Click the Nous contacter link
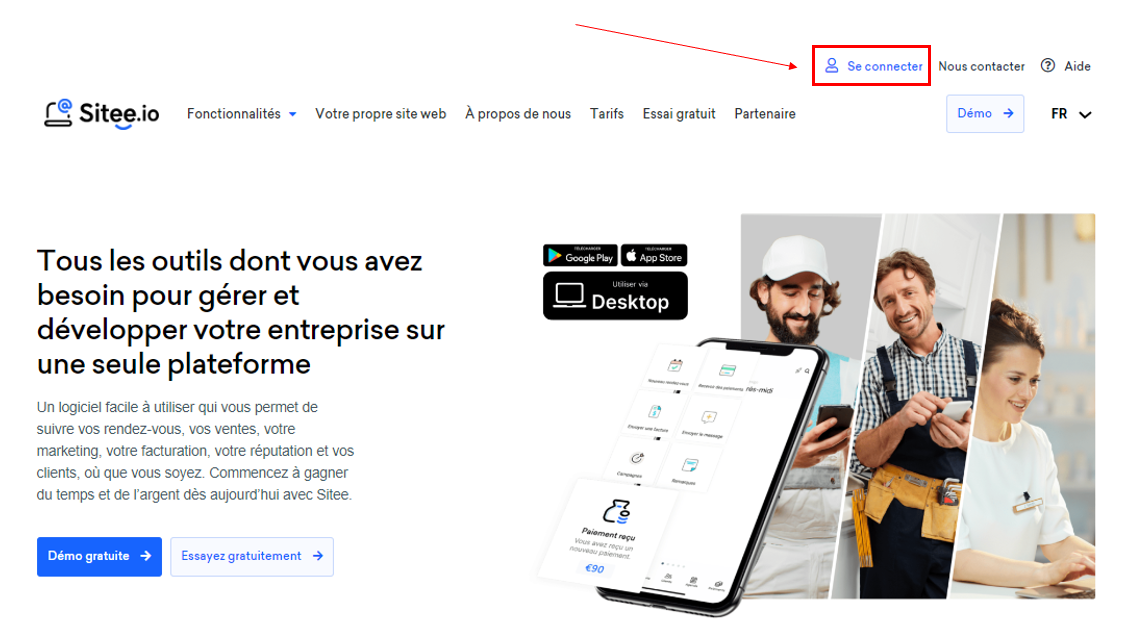 981,66
